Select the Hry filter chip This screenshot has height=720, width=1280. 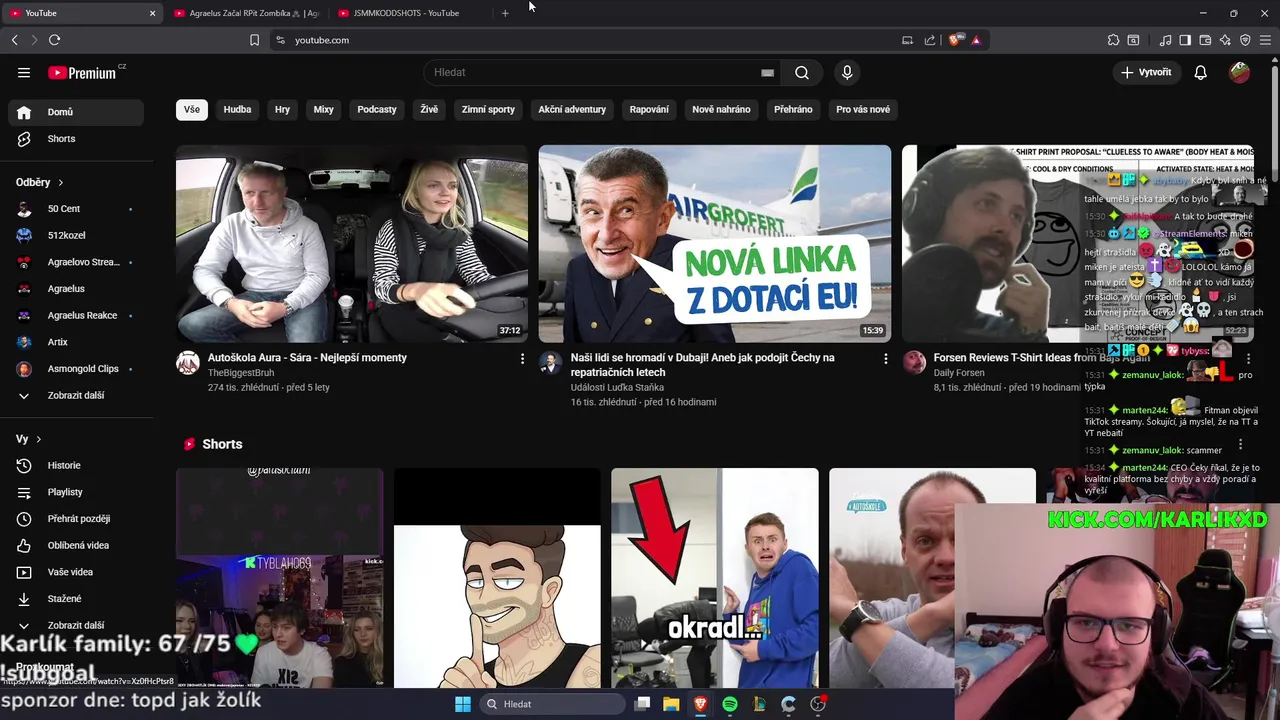[282, 109]
